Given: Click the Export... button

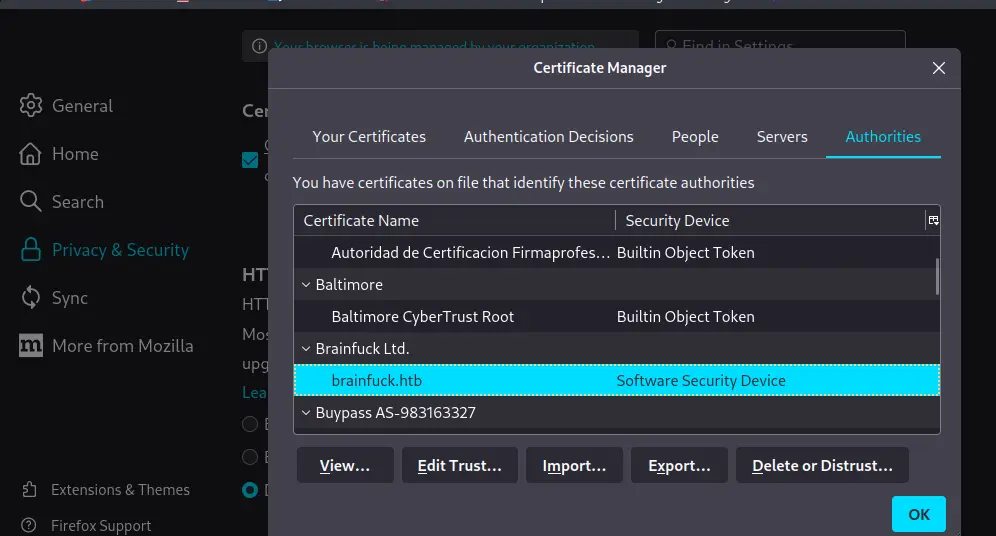Looking at the screenshot, I should click(679, 466).
